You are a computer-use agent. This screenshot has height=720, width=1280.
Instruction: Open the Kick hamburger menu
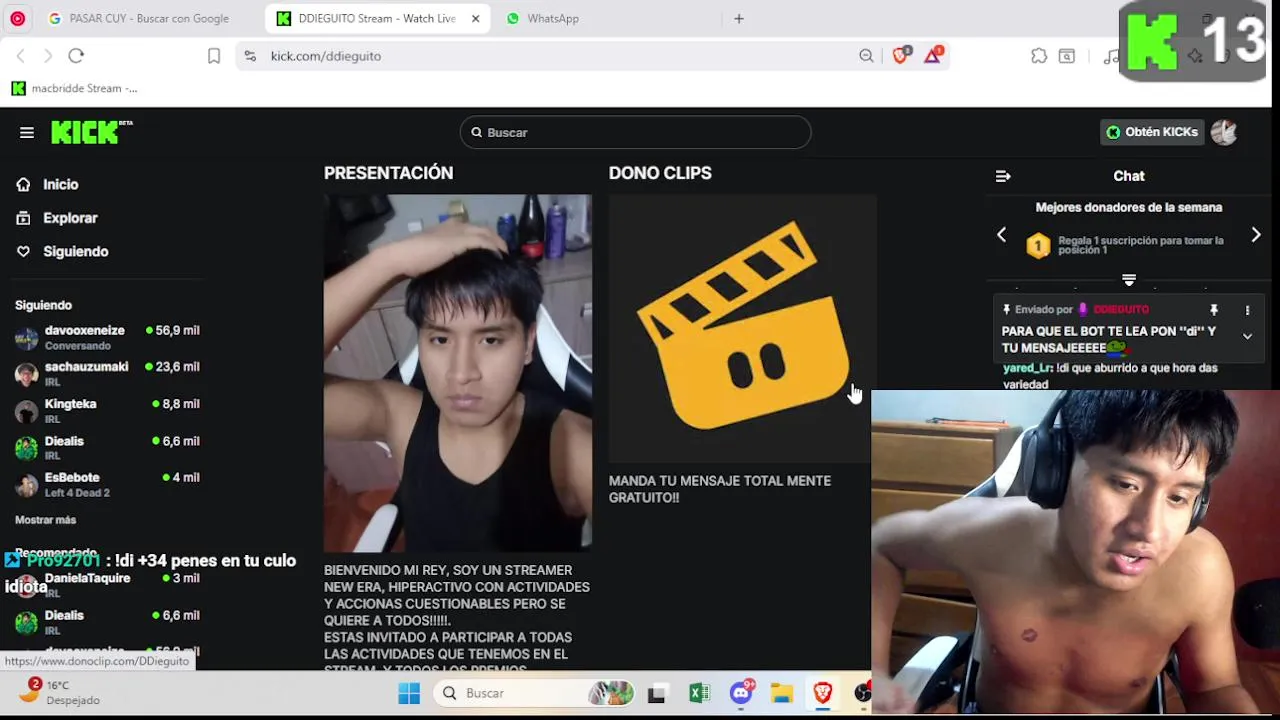point(27,132)
